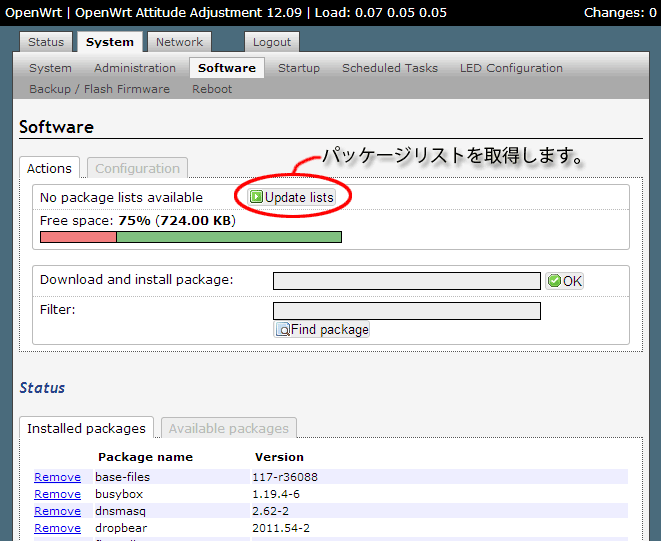Go to Backup / Flash Firmware
This screenshot has height=541, width=661.
click(x=99, y=89)
